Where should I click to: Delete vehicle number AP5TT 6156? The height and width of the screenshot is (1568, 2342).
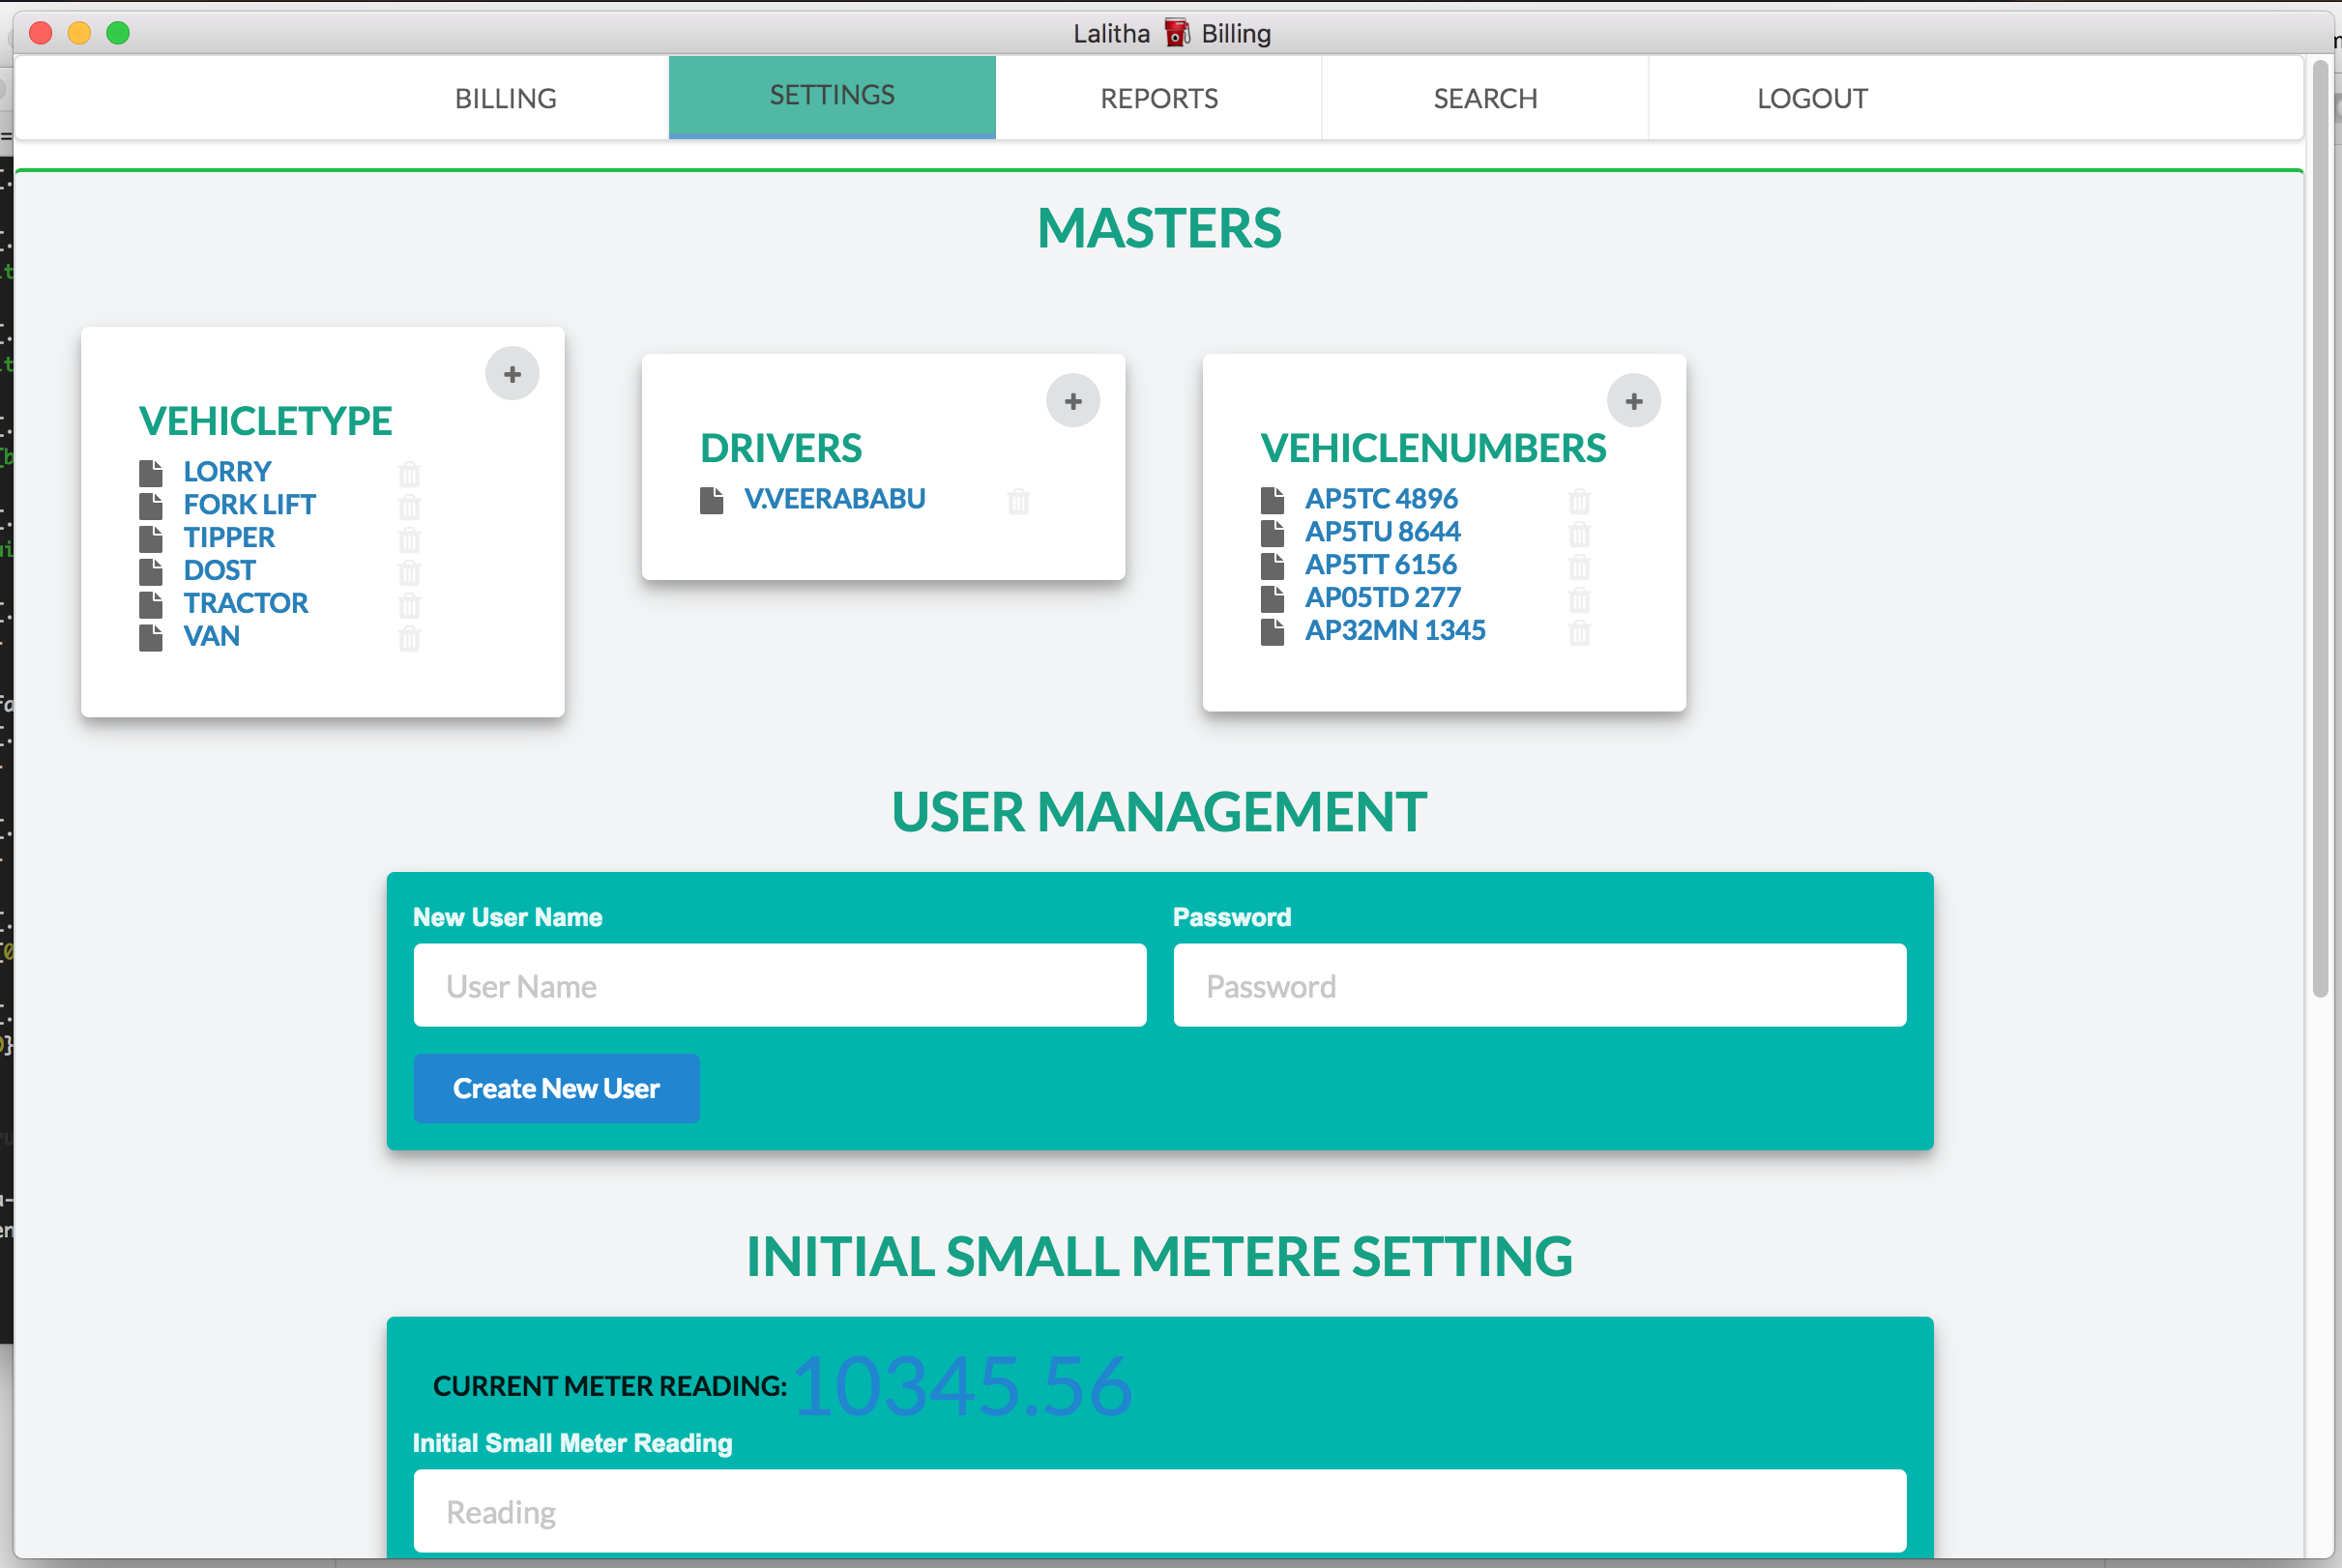(1579, 566)
